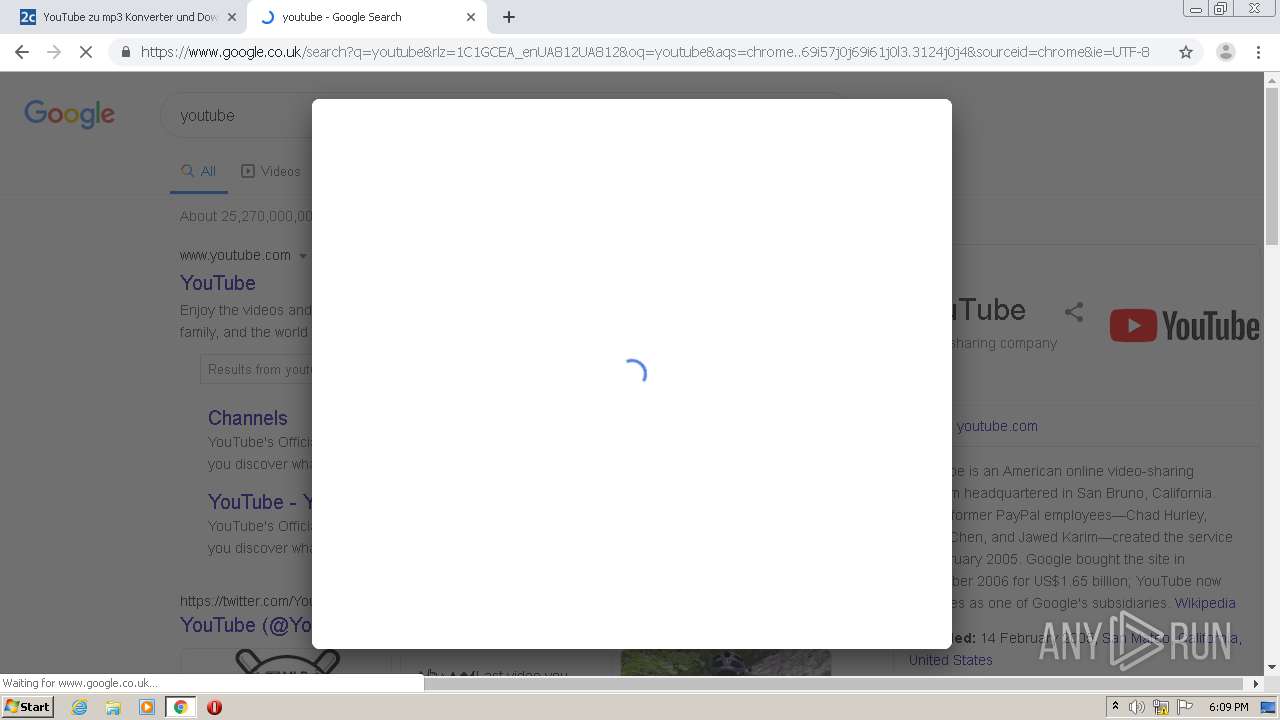Screen dimensions: 1280x720
Task: Click the youtube.com link in knowledge panel
Action: pyautogui.click(x=996, y=426)
